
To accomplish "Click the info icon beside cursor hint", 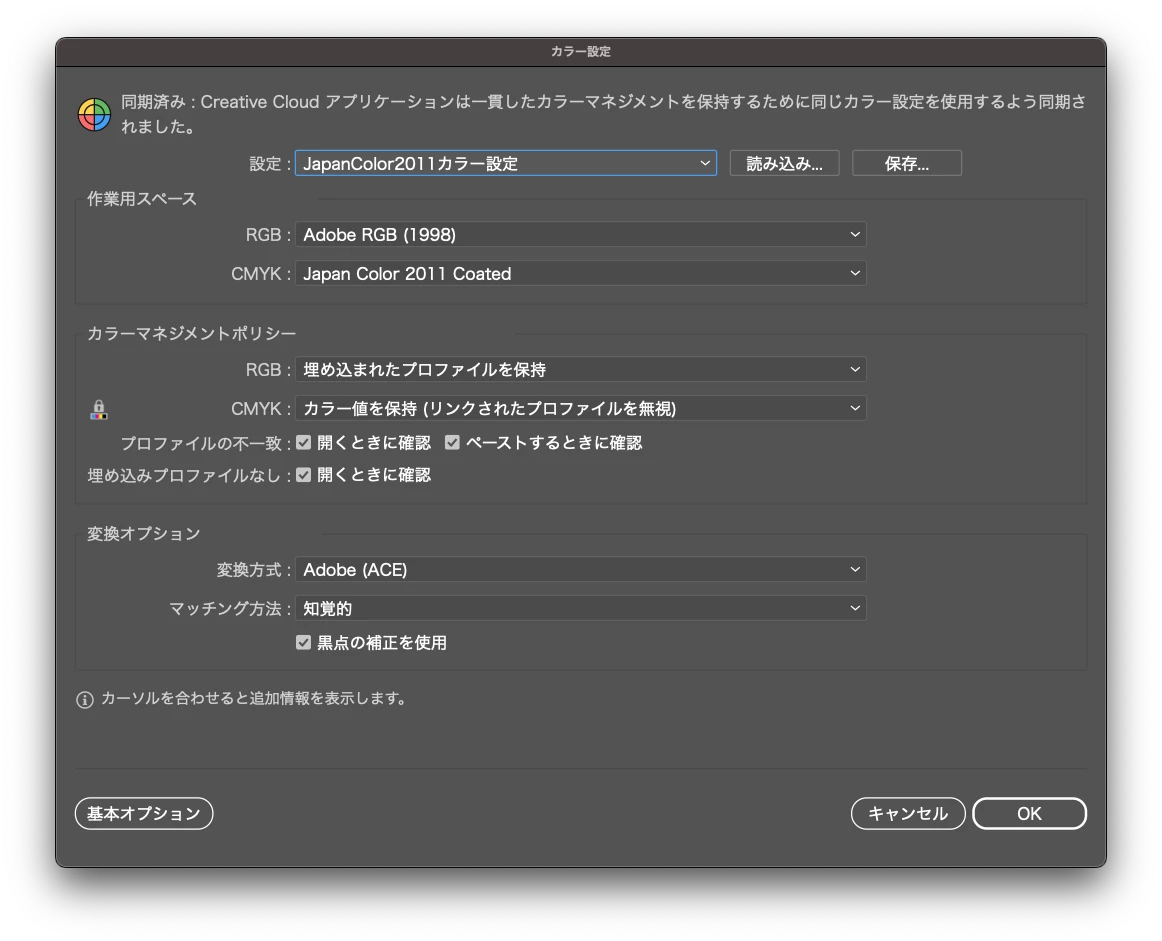I will tap(84, 699).
